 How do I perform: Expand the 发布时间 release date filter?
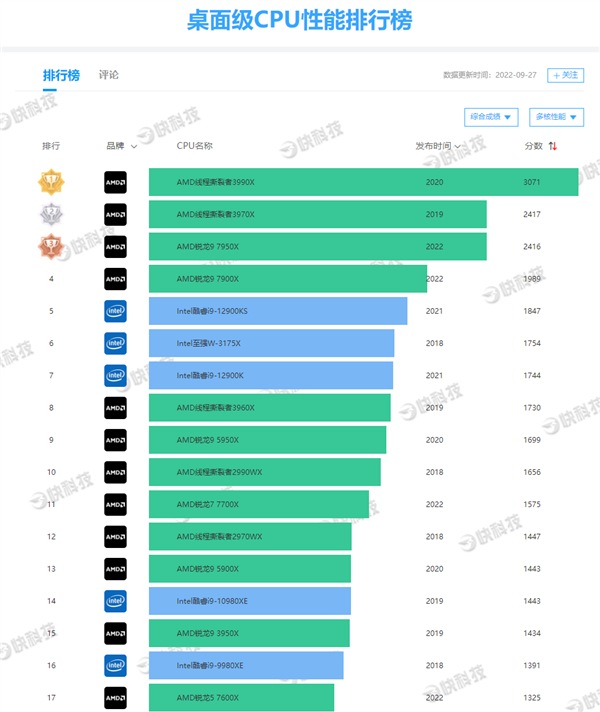pyautogui.click(x=438, y=146)
